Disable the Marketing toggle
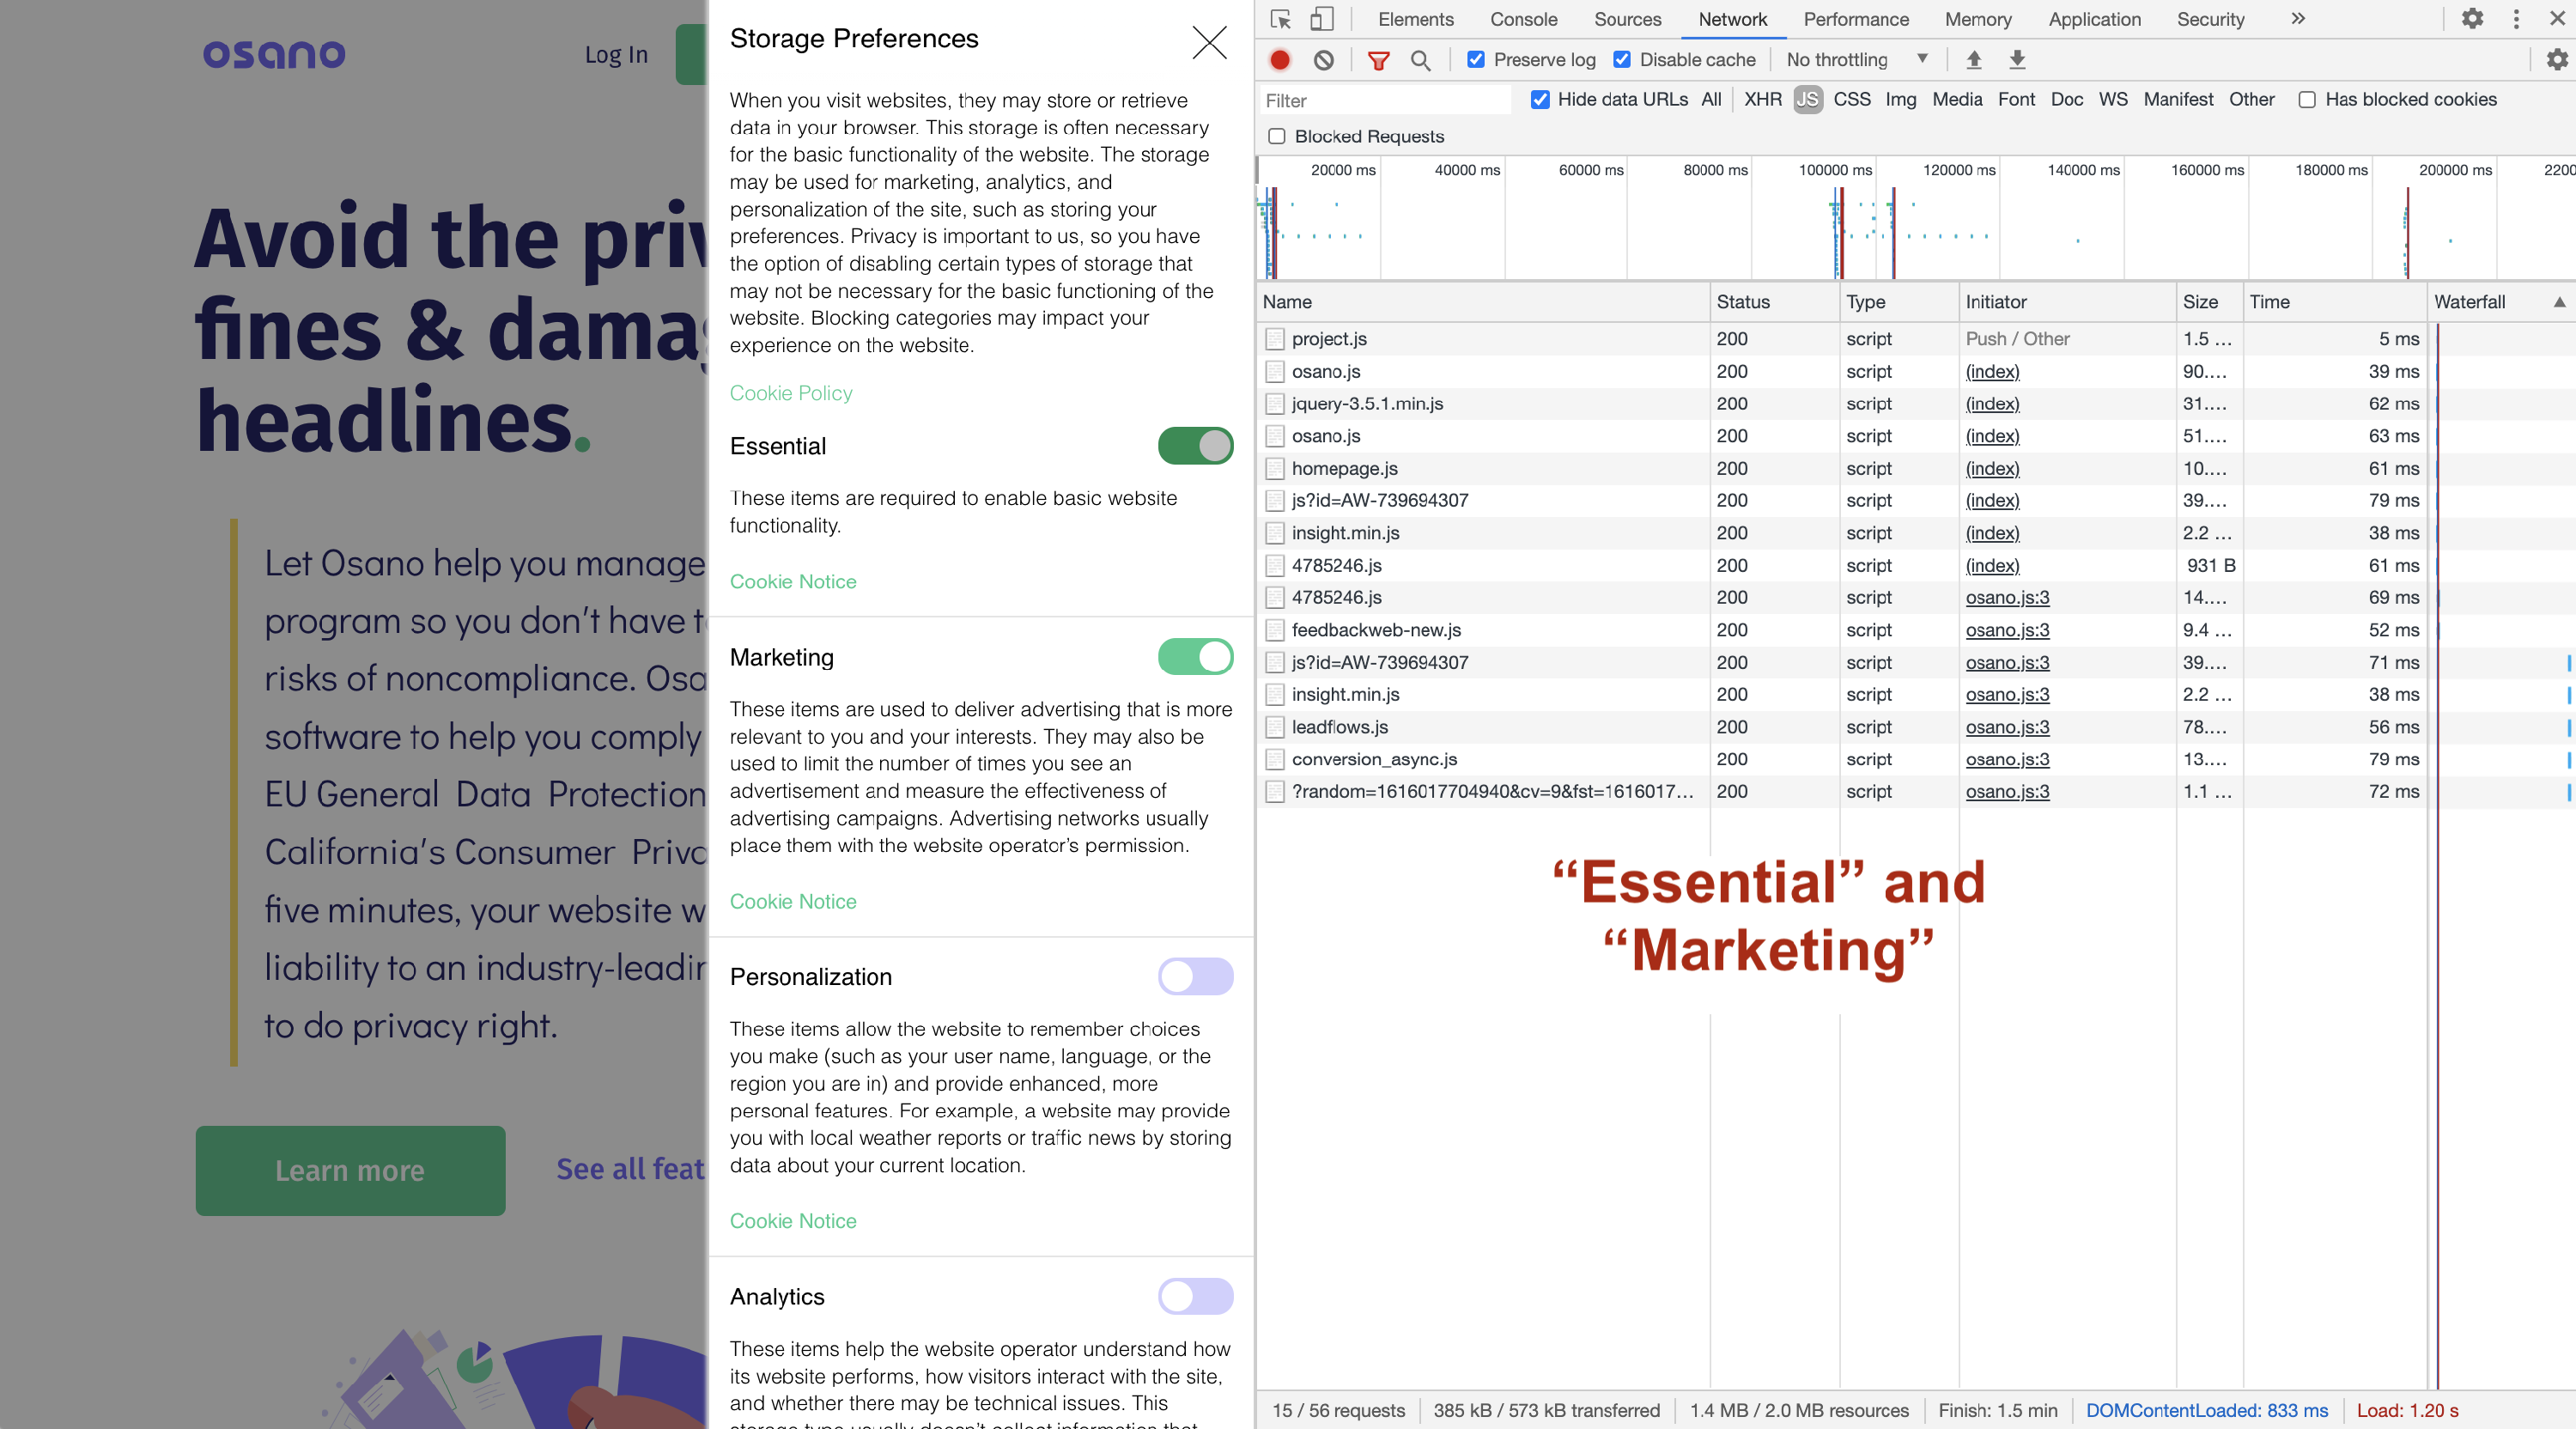The height and width of the screenshot is (1429, 2576). (1195, 657)
